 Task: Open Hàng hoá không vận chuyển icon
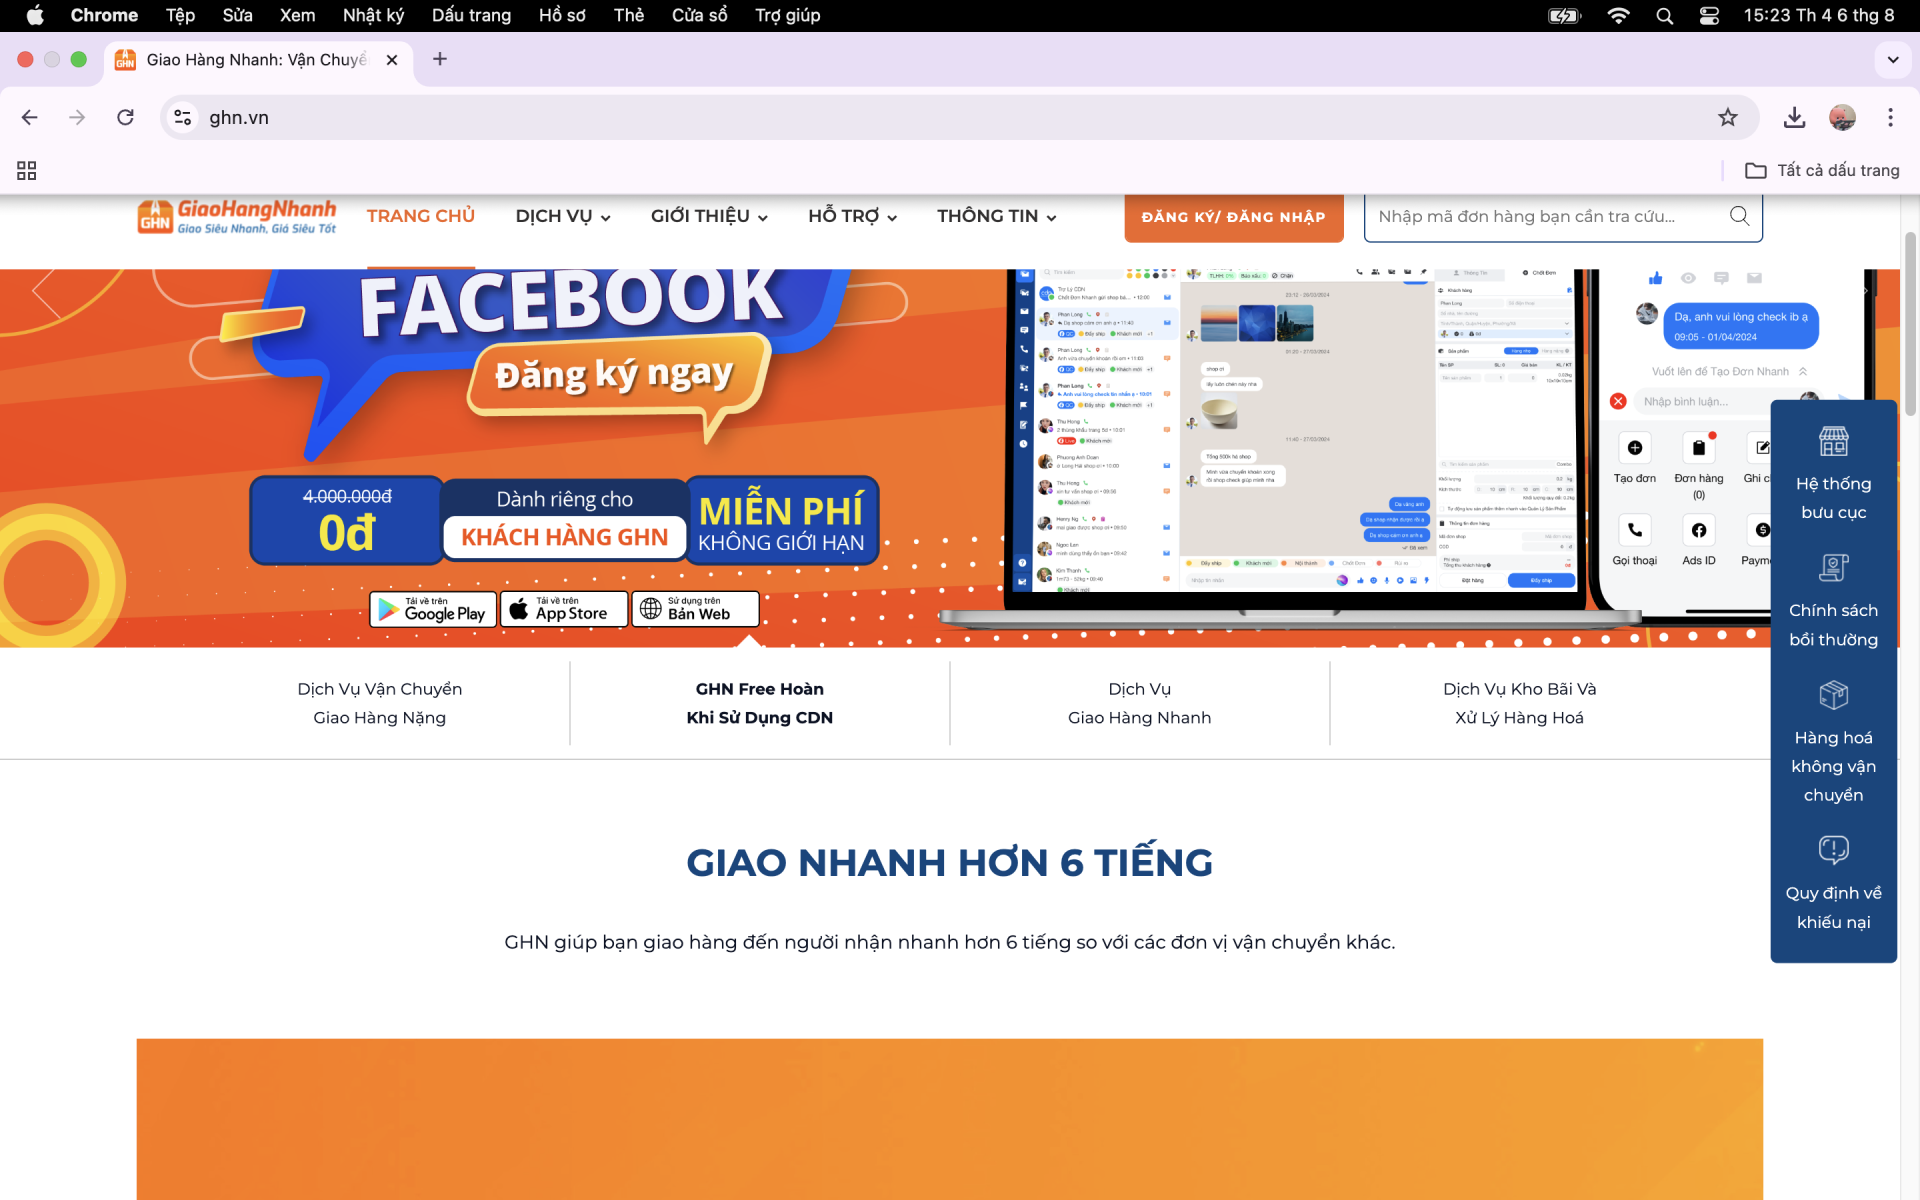pos(1833,695)
